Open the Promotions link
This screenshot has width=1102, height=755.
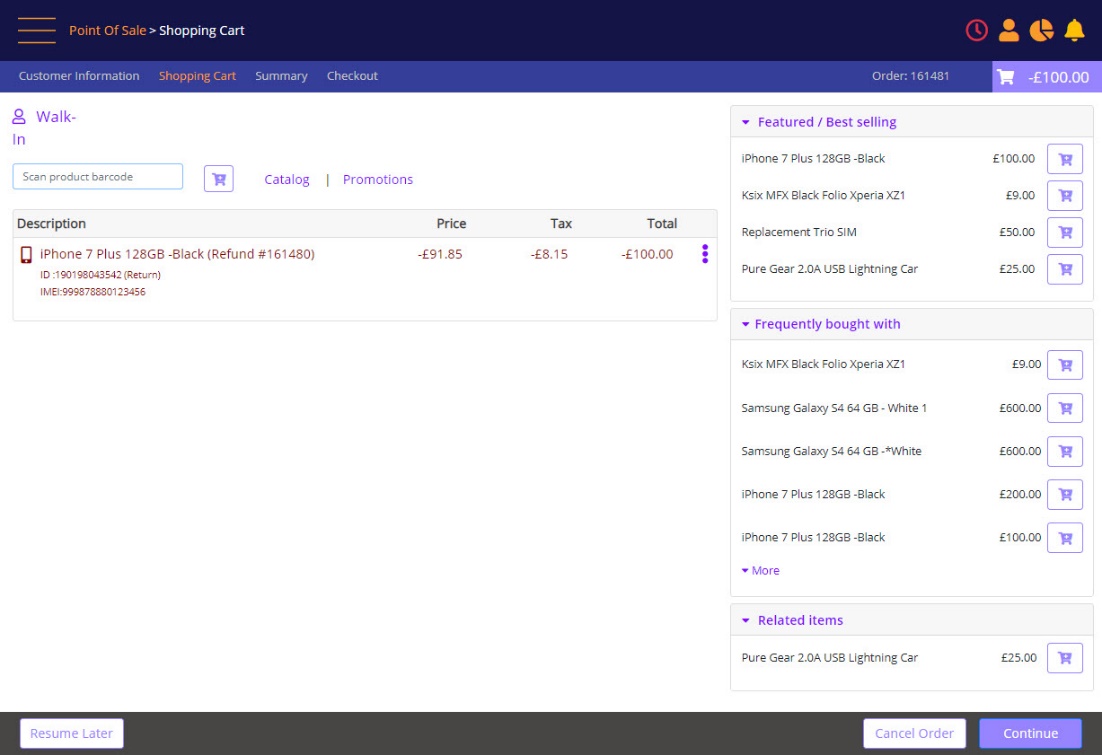(377, 179)
